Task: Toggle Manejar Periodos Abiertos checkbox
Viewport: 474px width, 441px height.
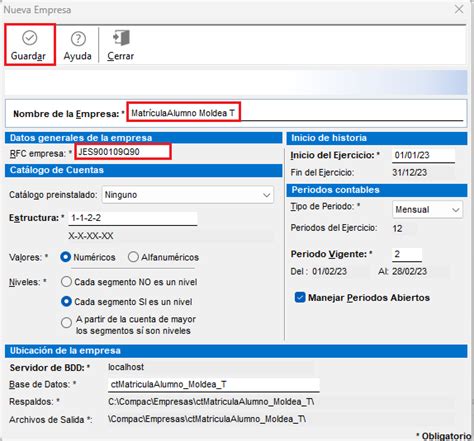Action: [300, 297]
